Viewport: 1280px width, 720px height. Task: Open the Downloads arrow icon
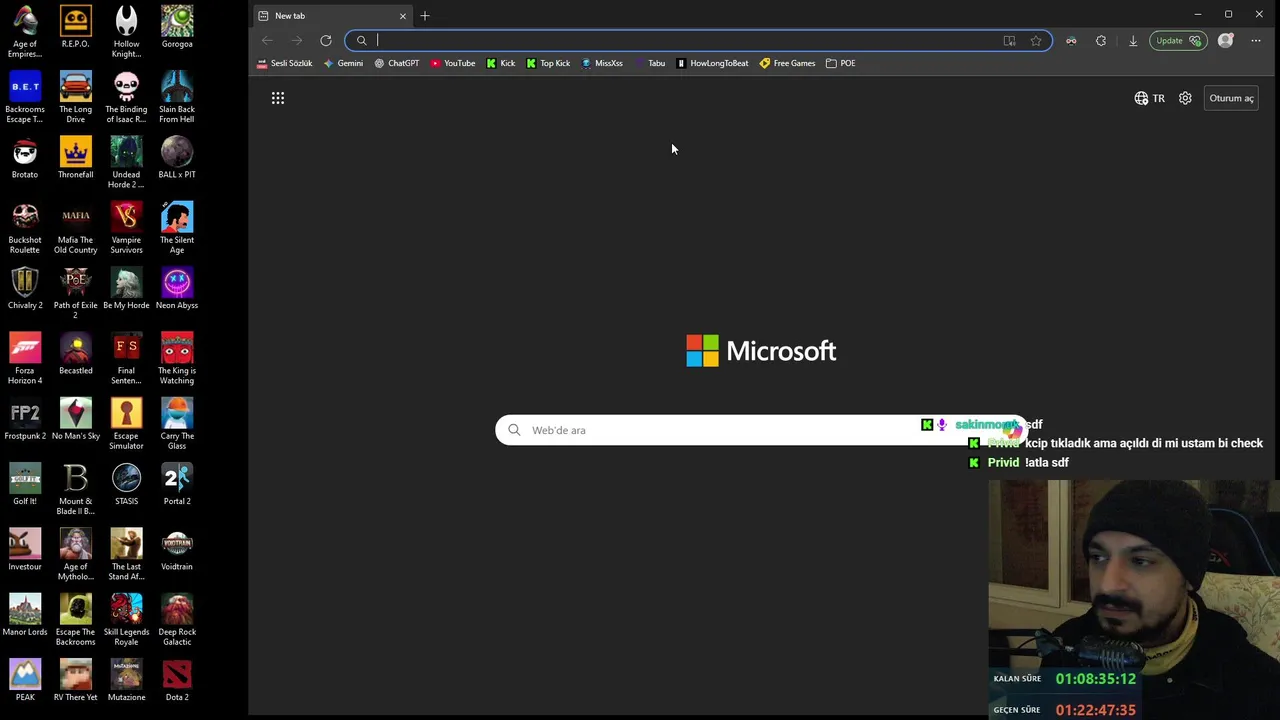1133,41
